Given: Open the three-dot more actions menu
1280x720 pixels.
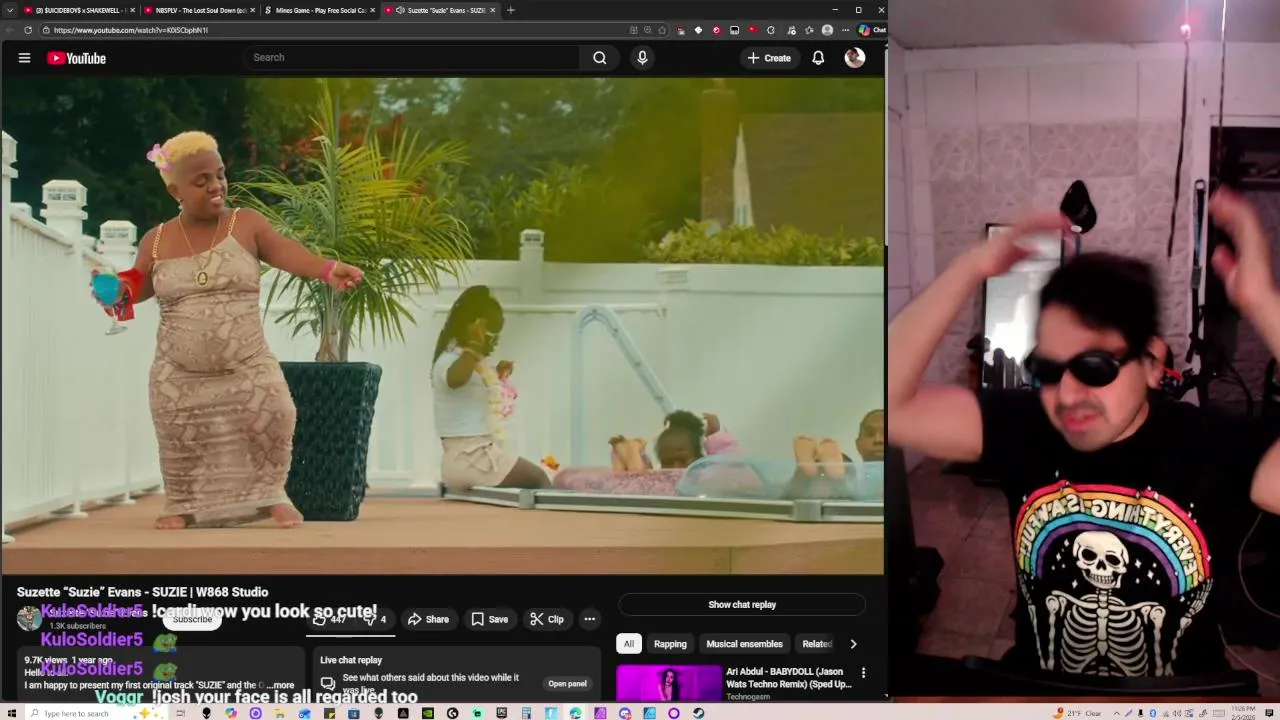Looking at the screenshot, I should pos(590,619).
